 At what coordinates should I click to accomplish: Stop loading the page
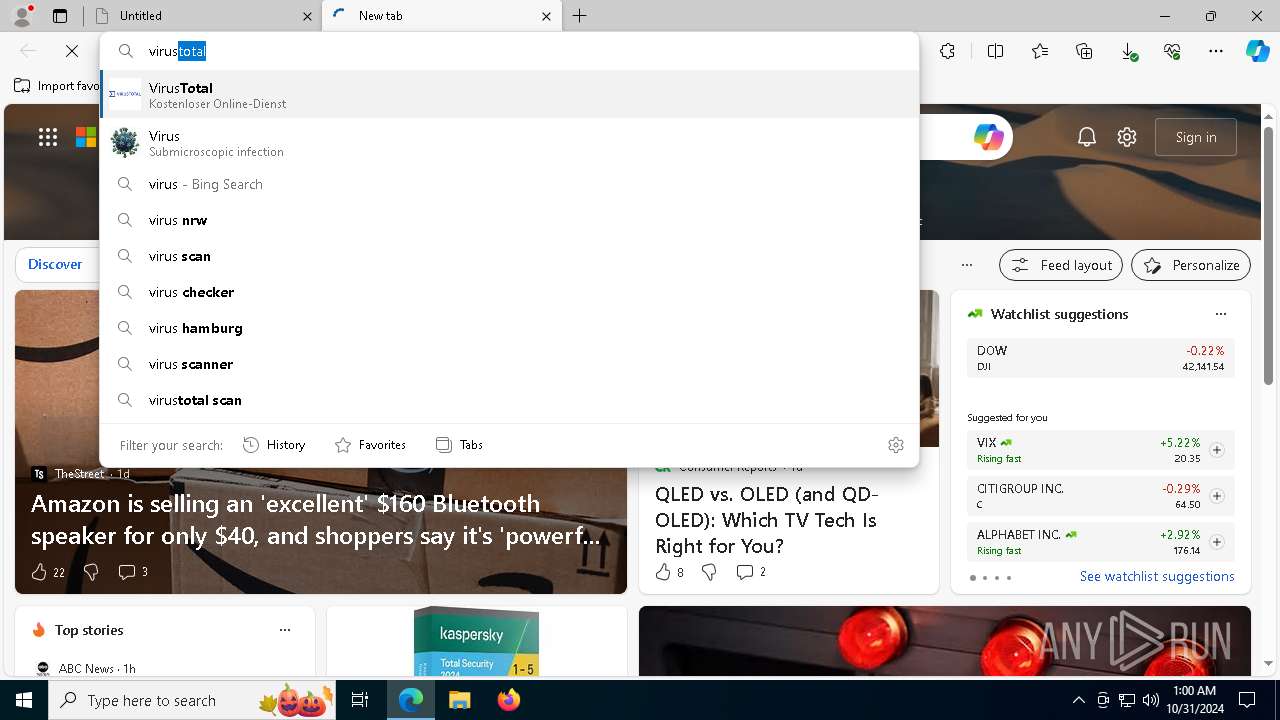(x=72, y=51)
